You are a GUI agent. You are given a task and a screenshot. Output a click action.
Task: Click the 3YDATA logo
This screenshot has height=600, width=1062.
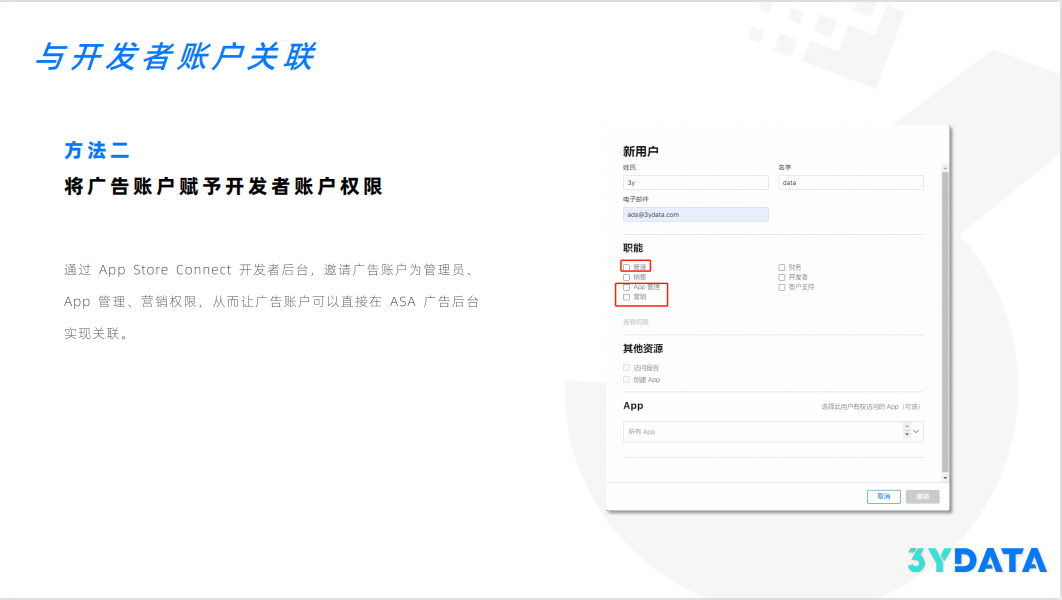pyautogui.click(x=977, y=560)
